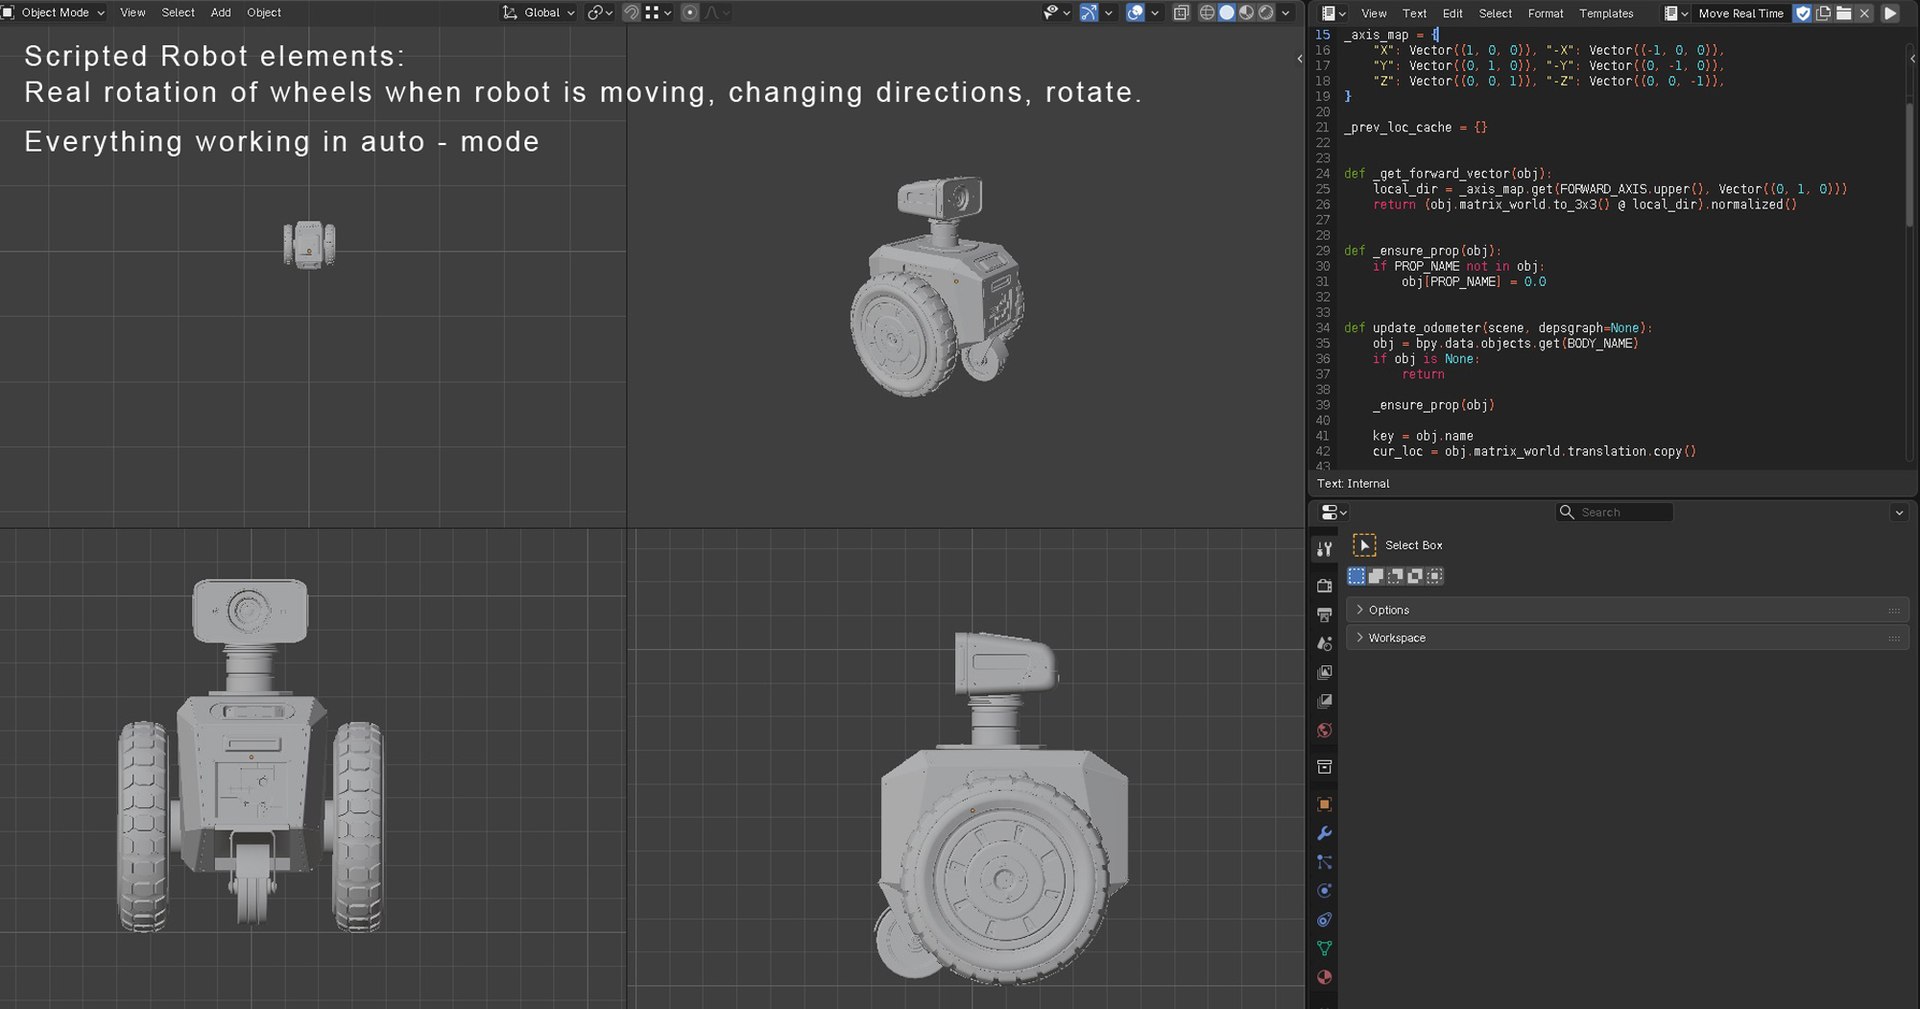Screen dimensions: 1920x1009
Task: Open the Collection properties tab
Action: (x=1324, y=768)
